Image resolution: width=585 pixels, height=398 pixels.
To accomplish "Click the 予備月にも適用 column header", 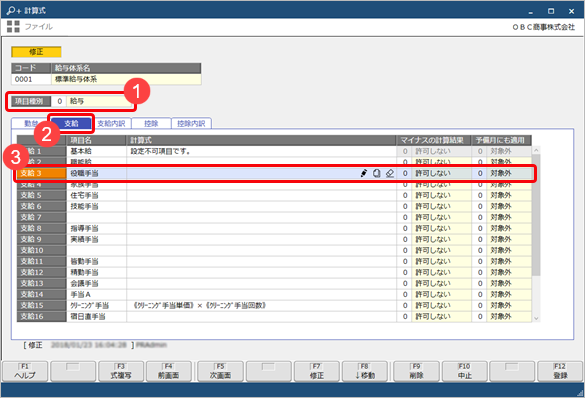I will pyautogui.click(x=501, y=140).
